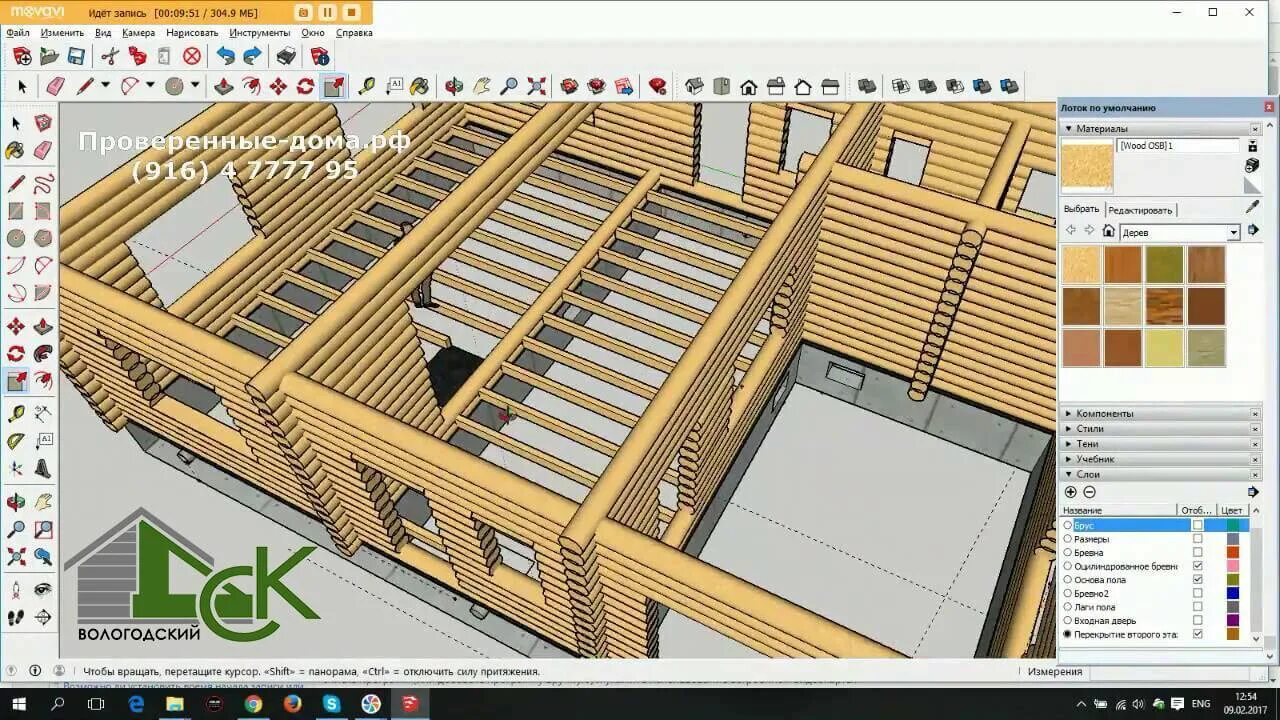Click the Erase red circle icon in top toolbar
This screenshot has width=1280, height=720.
pos(192,56)
